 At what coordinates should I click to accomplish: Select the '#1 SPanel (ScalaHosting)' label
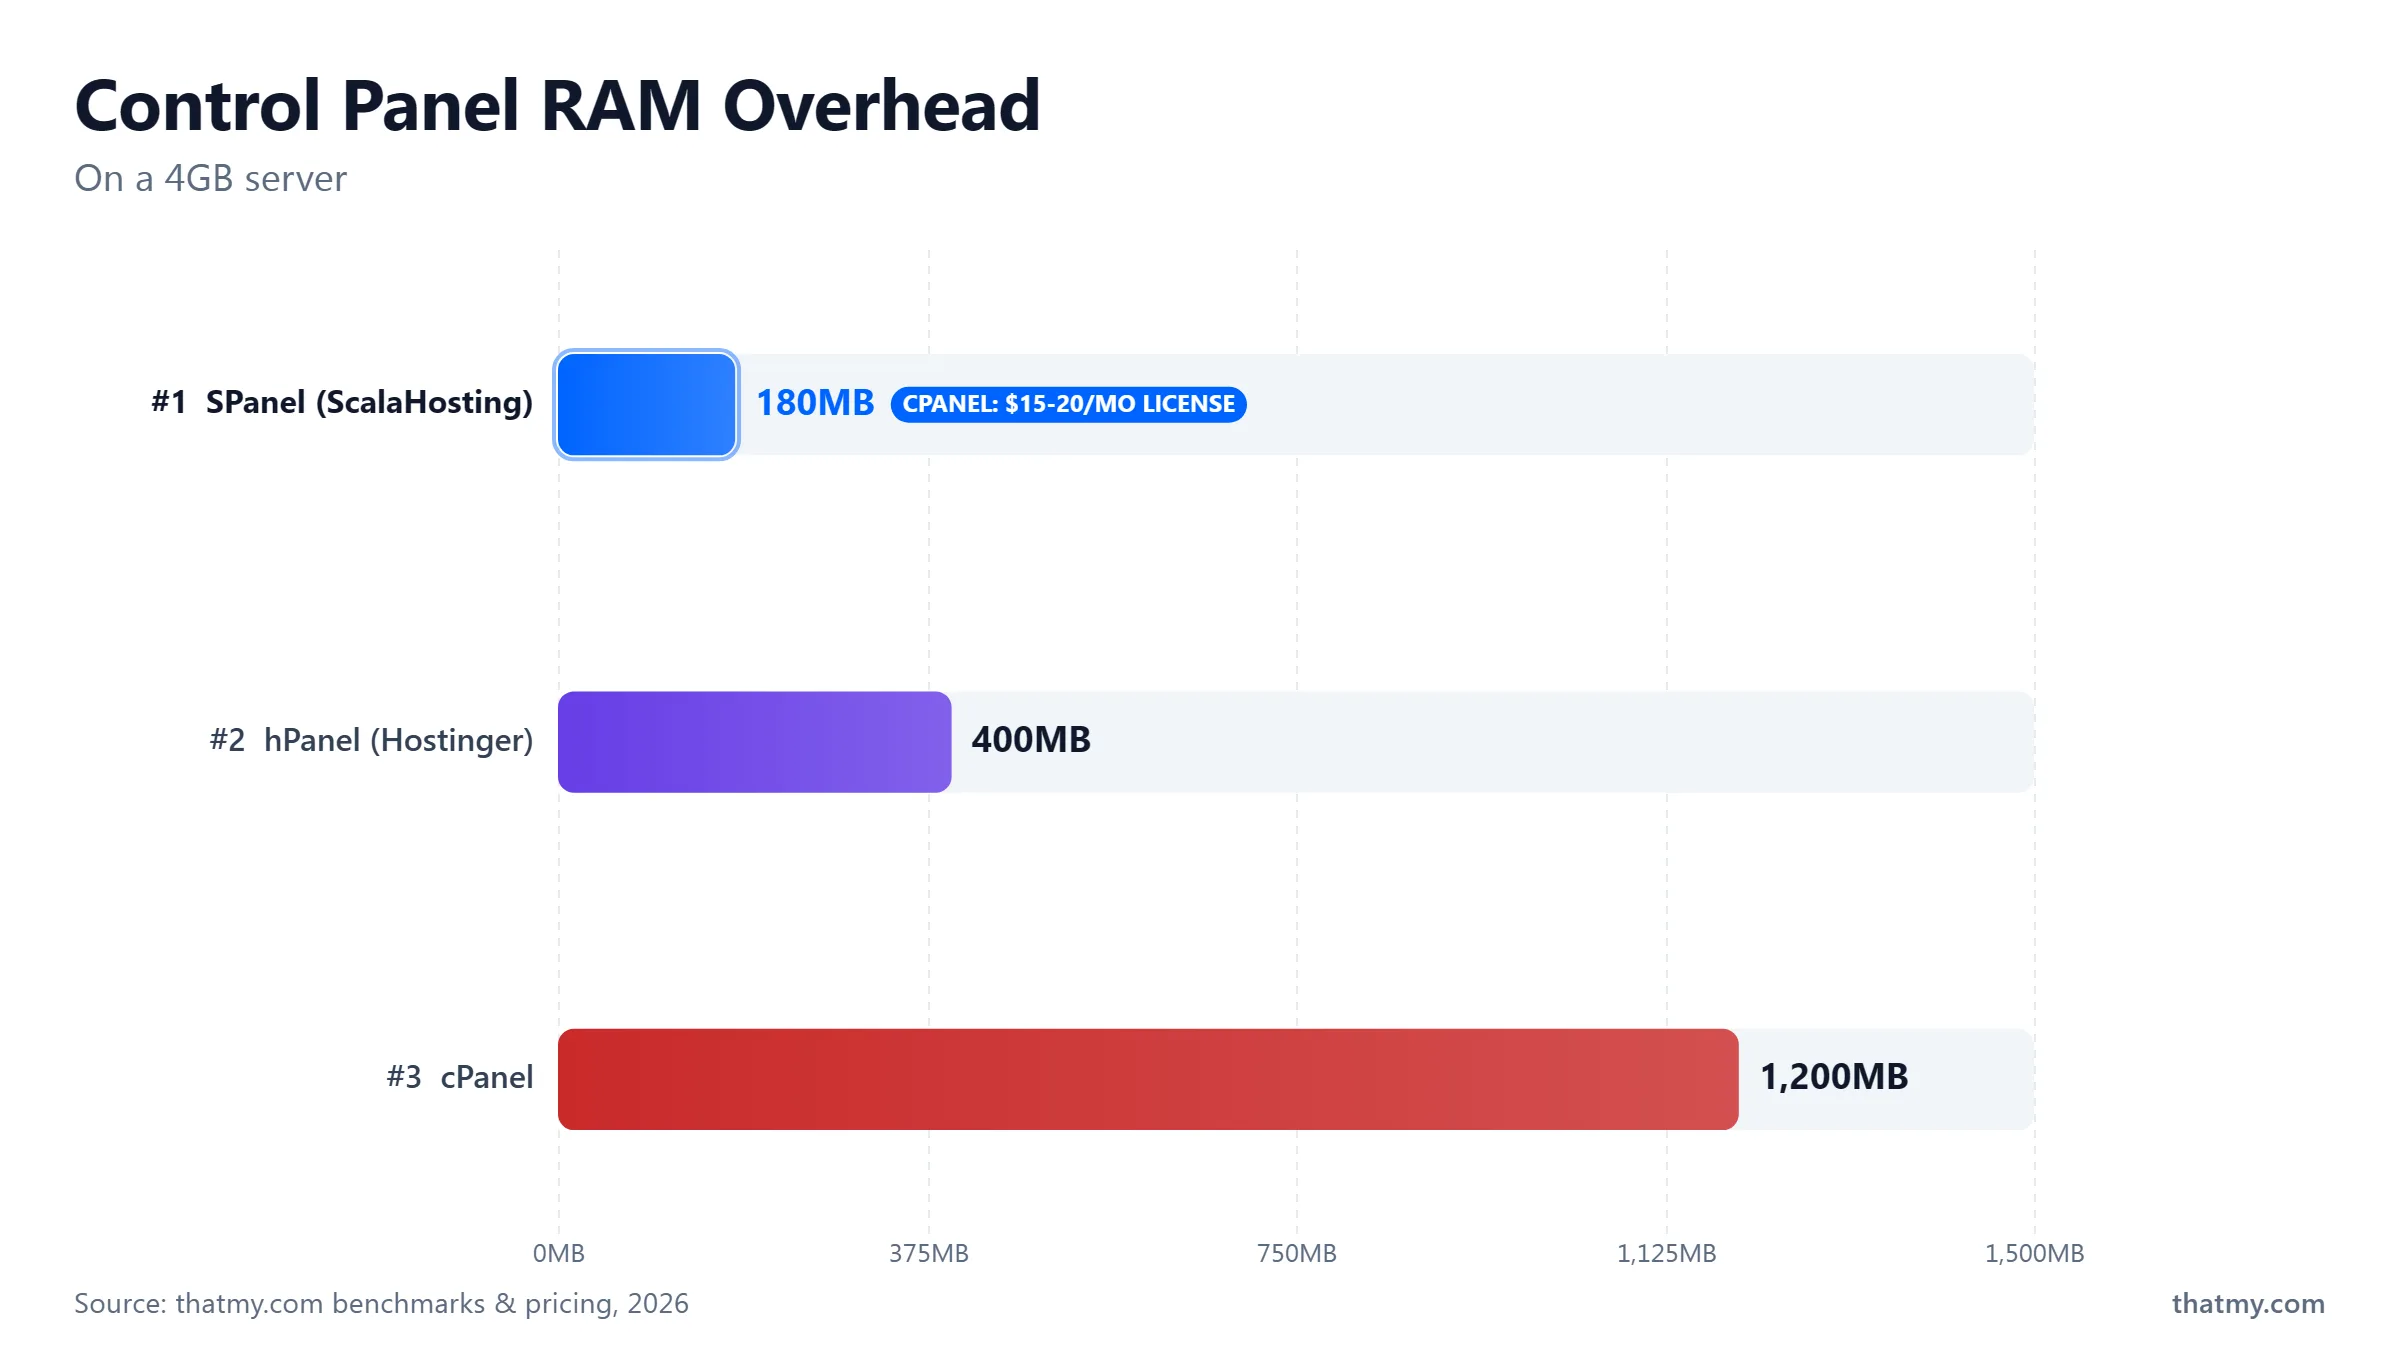click(x=342, y=403)
